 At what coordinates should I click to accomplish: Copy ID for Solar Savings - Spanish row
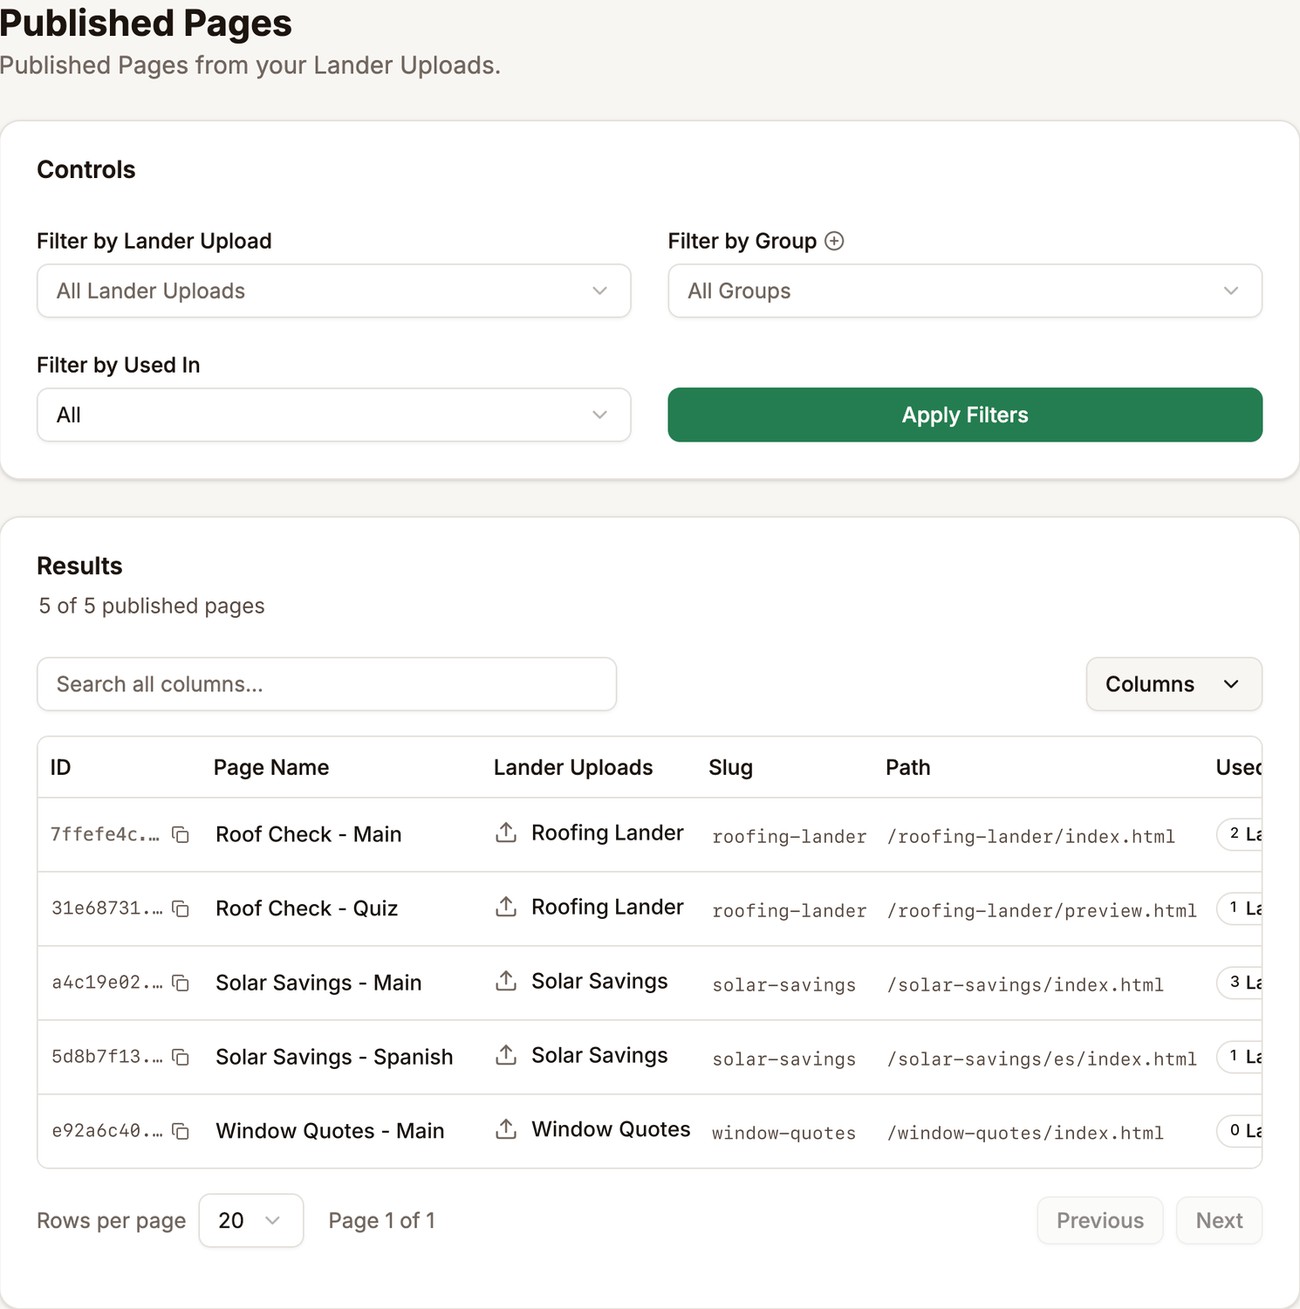coord(180,1057)
